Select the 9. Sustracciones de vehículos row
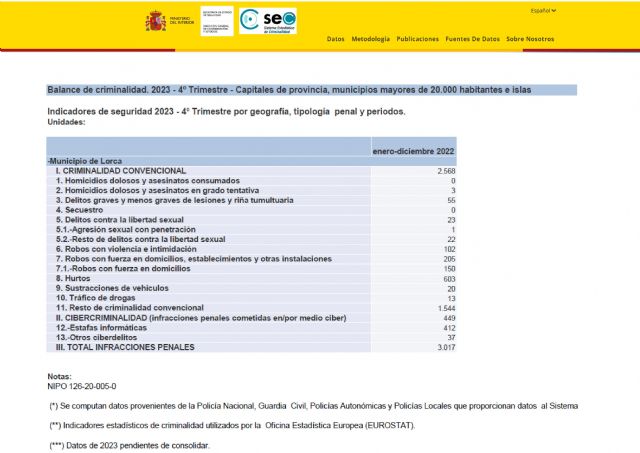 [x=114, y=288]
